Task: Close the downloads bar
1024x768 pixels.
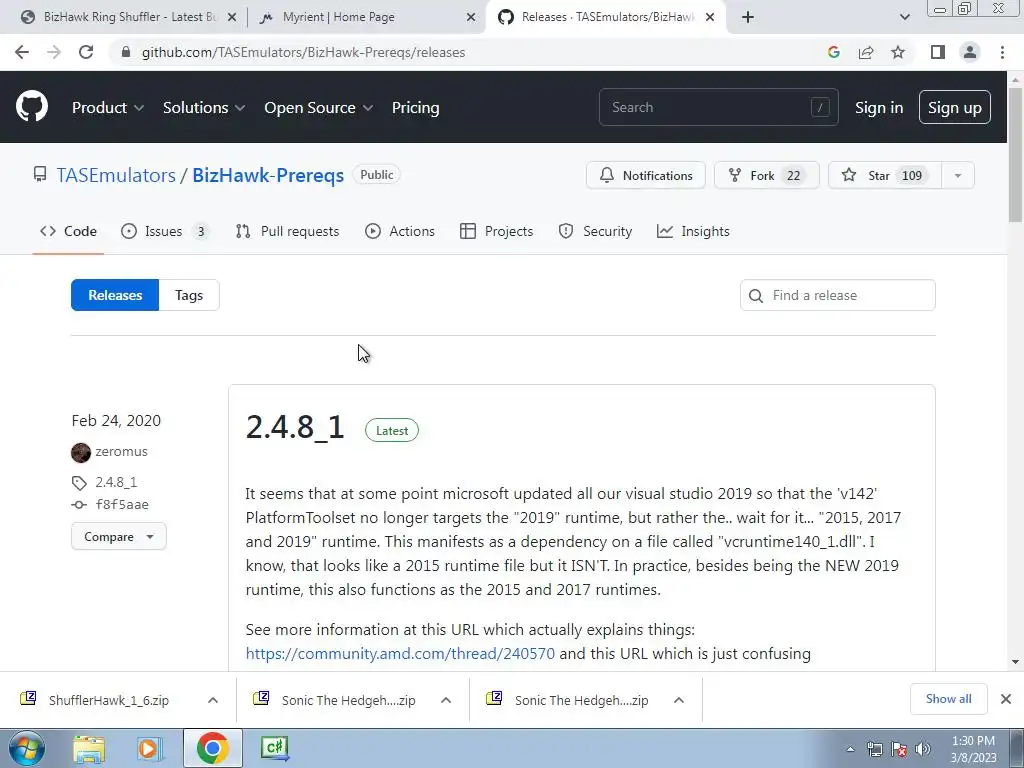Action: (x=1006, y=699)
